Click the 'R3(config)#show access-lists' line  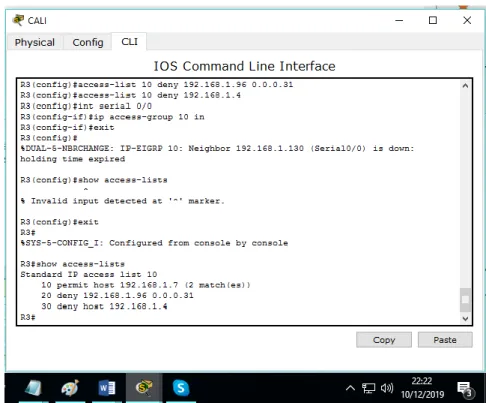click(94, 180)
